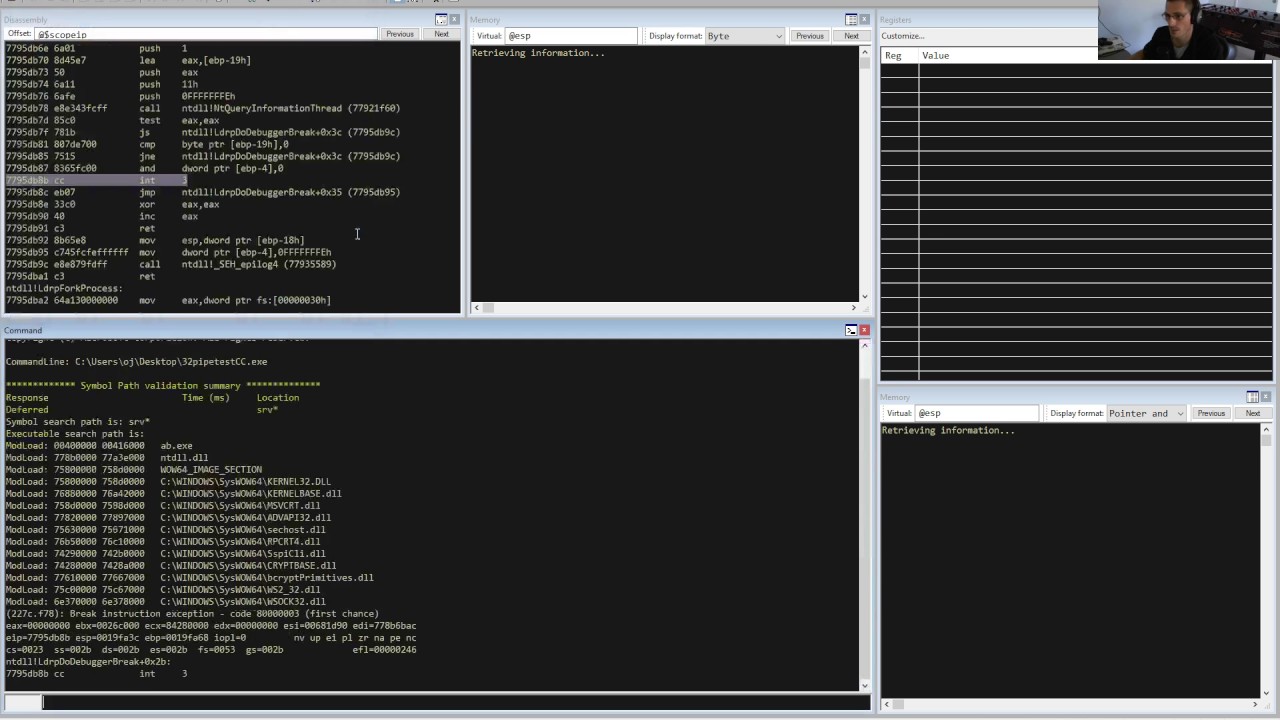Select the test eax,eax disassembly line
Image resolution: width=1280 pixels, height=720 pixels.
pyautogui.click(x=113, y=120)
